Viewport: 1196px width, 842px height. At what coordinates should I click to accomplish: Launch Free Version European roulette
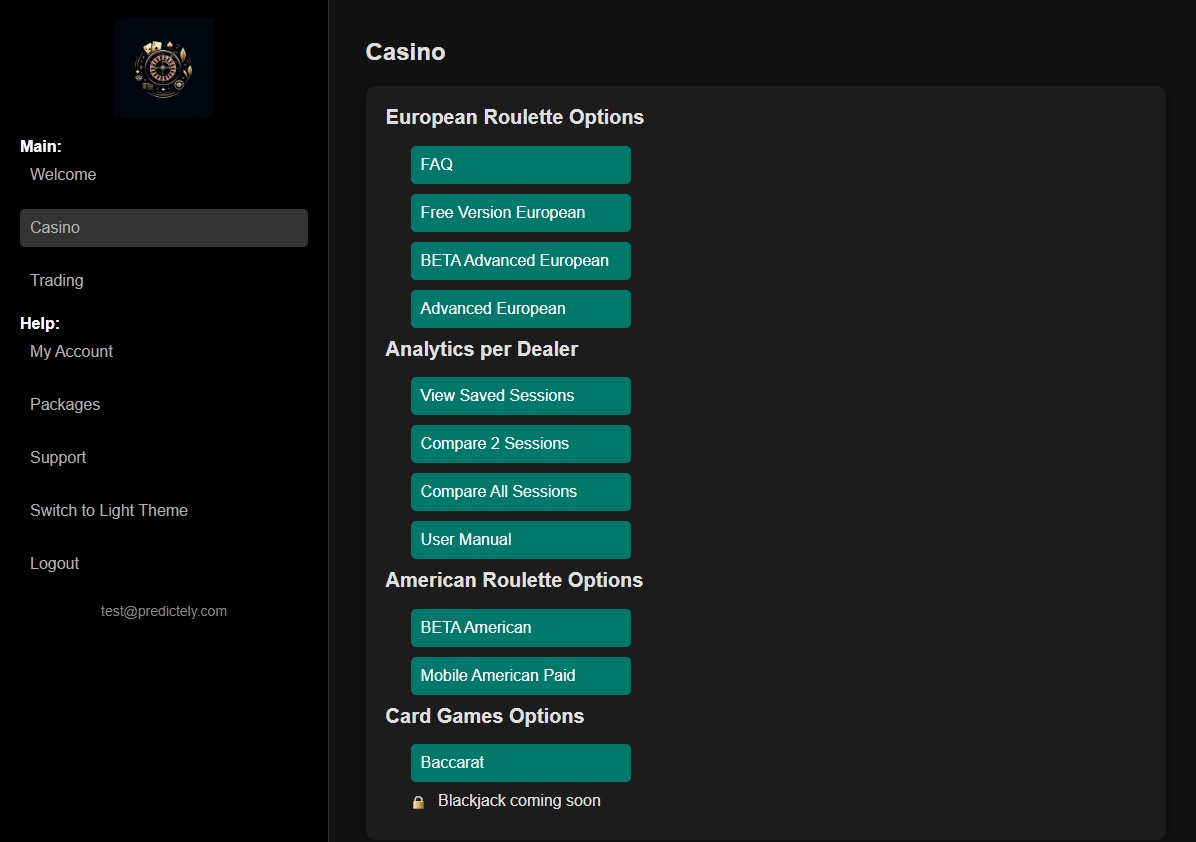(x=520, y=212)
